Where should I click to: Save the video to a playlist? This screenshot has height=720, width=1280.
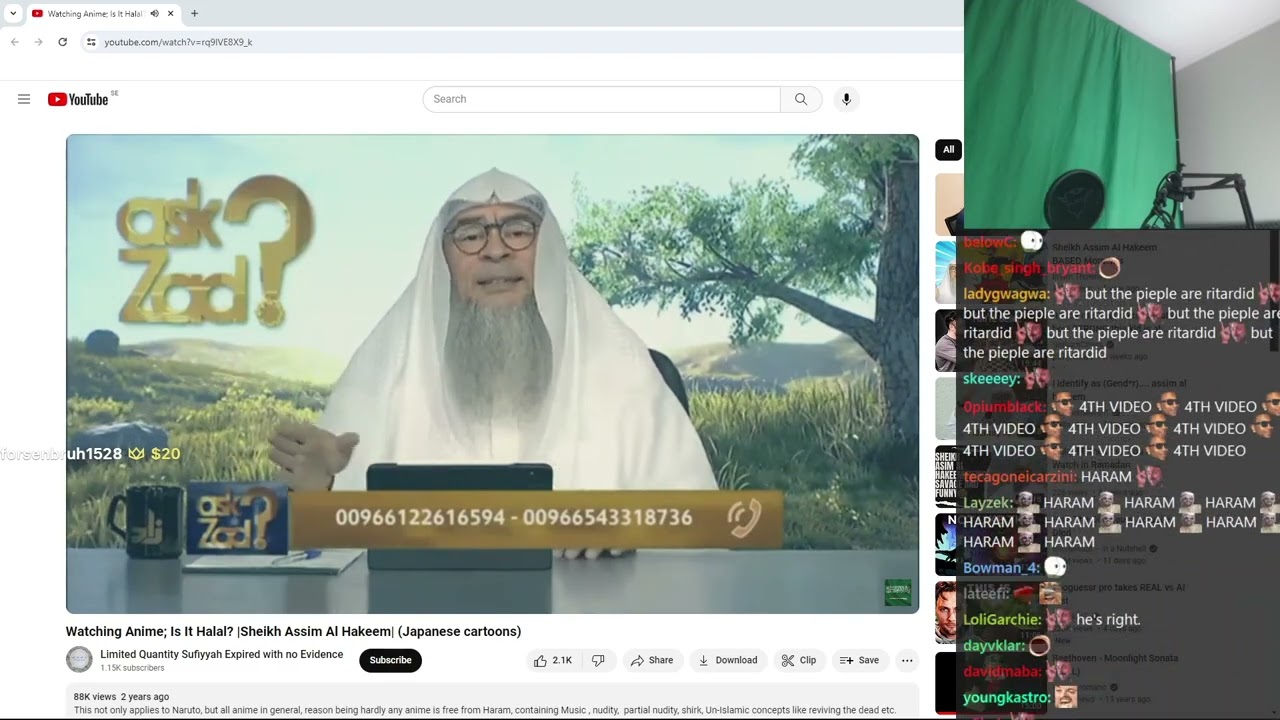[859, 660]
